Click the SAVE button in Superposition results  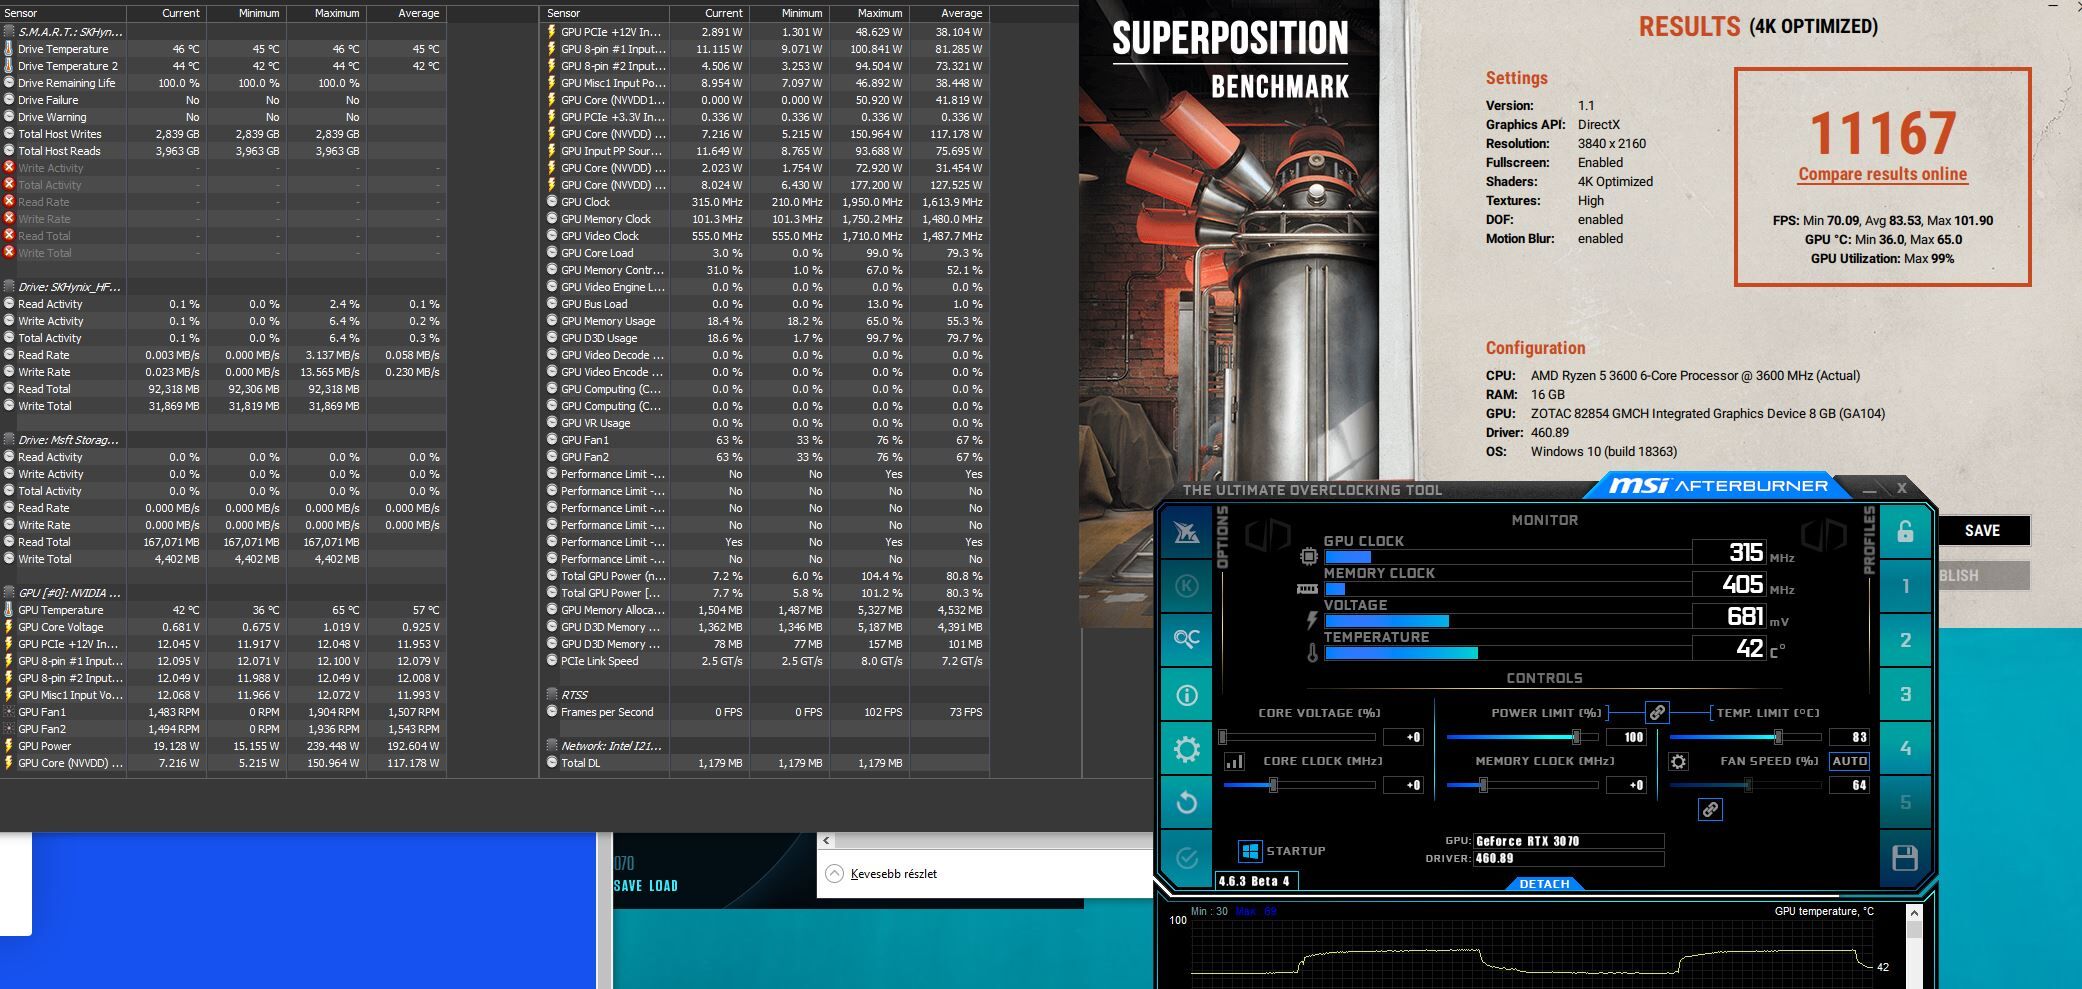pos(1982,531)
